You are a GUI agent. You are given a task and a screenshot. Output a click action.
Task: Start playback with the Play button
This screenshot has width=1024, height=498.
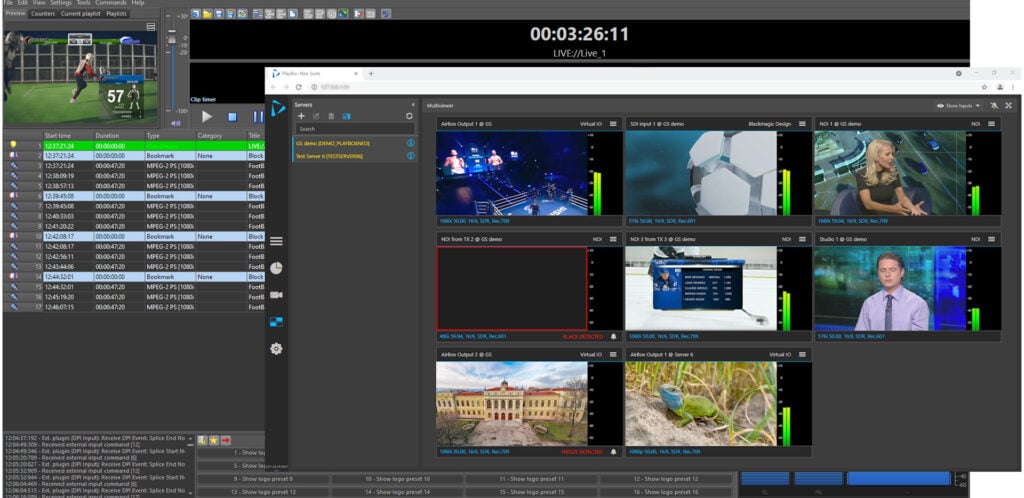coord(207,117)
